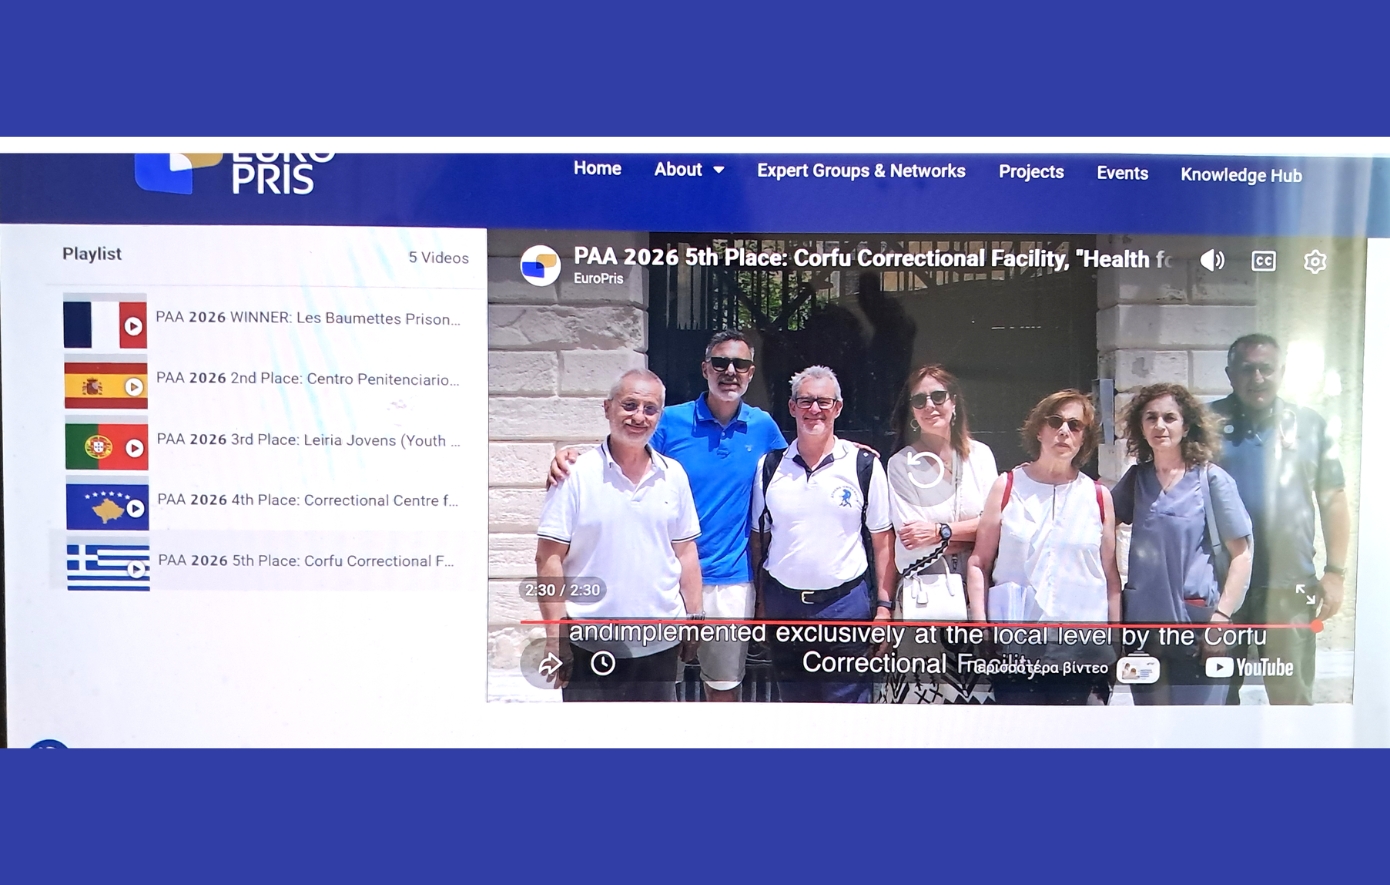Play 'PAA 2026 WINNER: Les Baumettes Prison' video
Viewport: 1390px width, 885px height.
(308, 319)
